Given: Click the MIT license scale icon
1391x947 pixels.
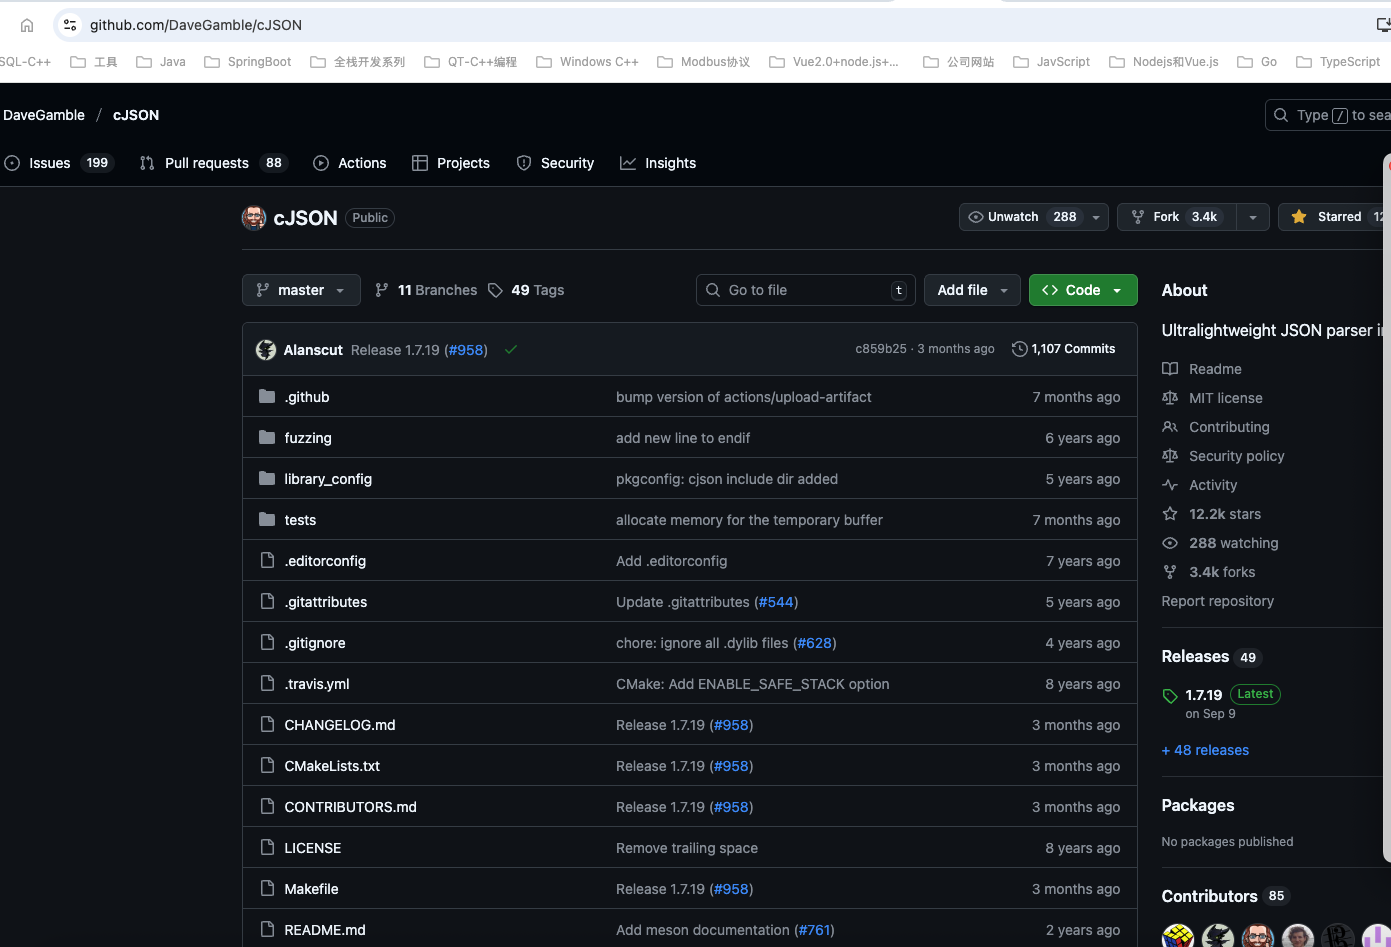Looking at the screenshot, I should point(1170,398).
